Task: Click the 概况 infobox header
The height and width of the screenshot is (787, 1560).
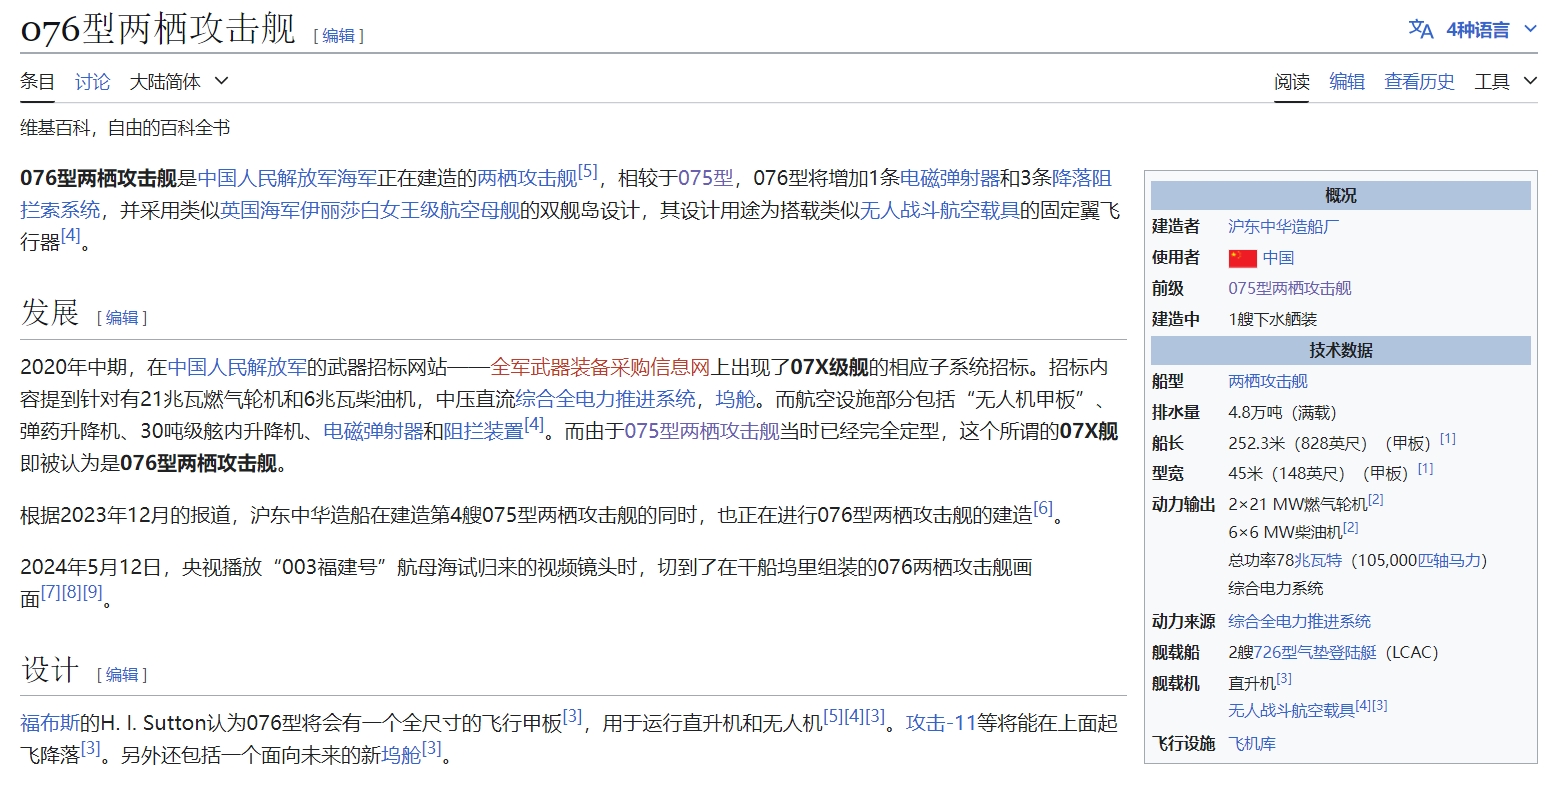Action: click(1340, 196)
